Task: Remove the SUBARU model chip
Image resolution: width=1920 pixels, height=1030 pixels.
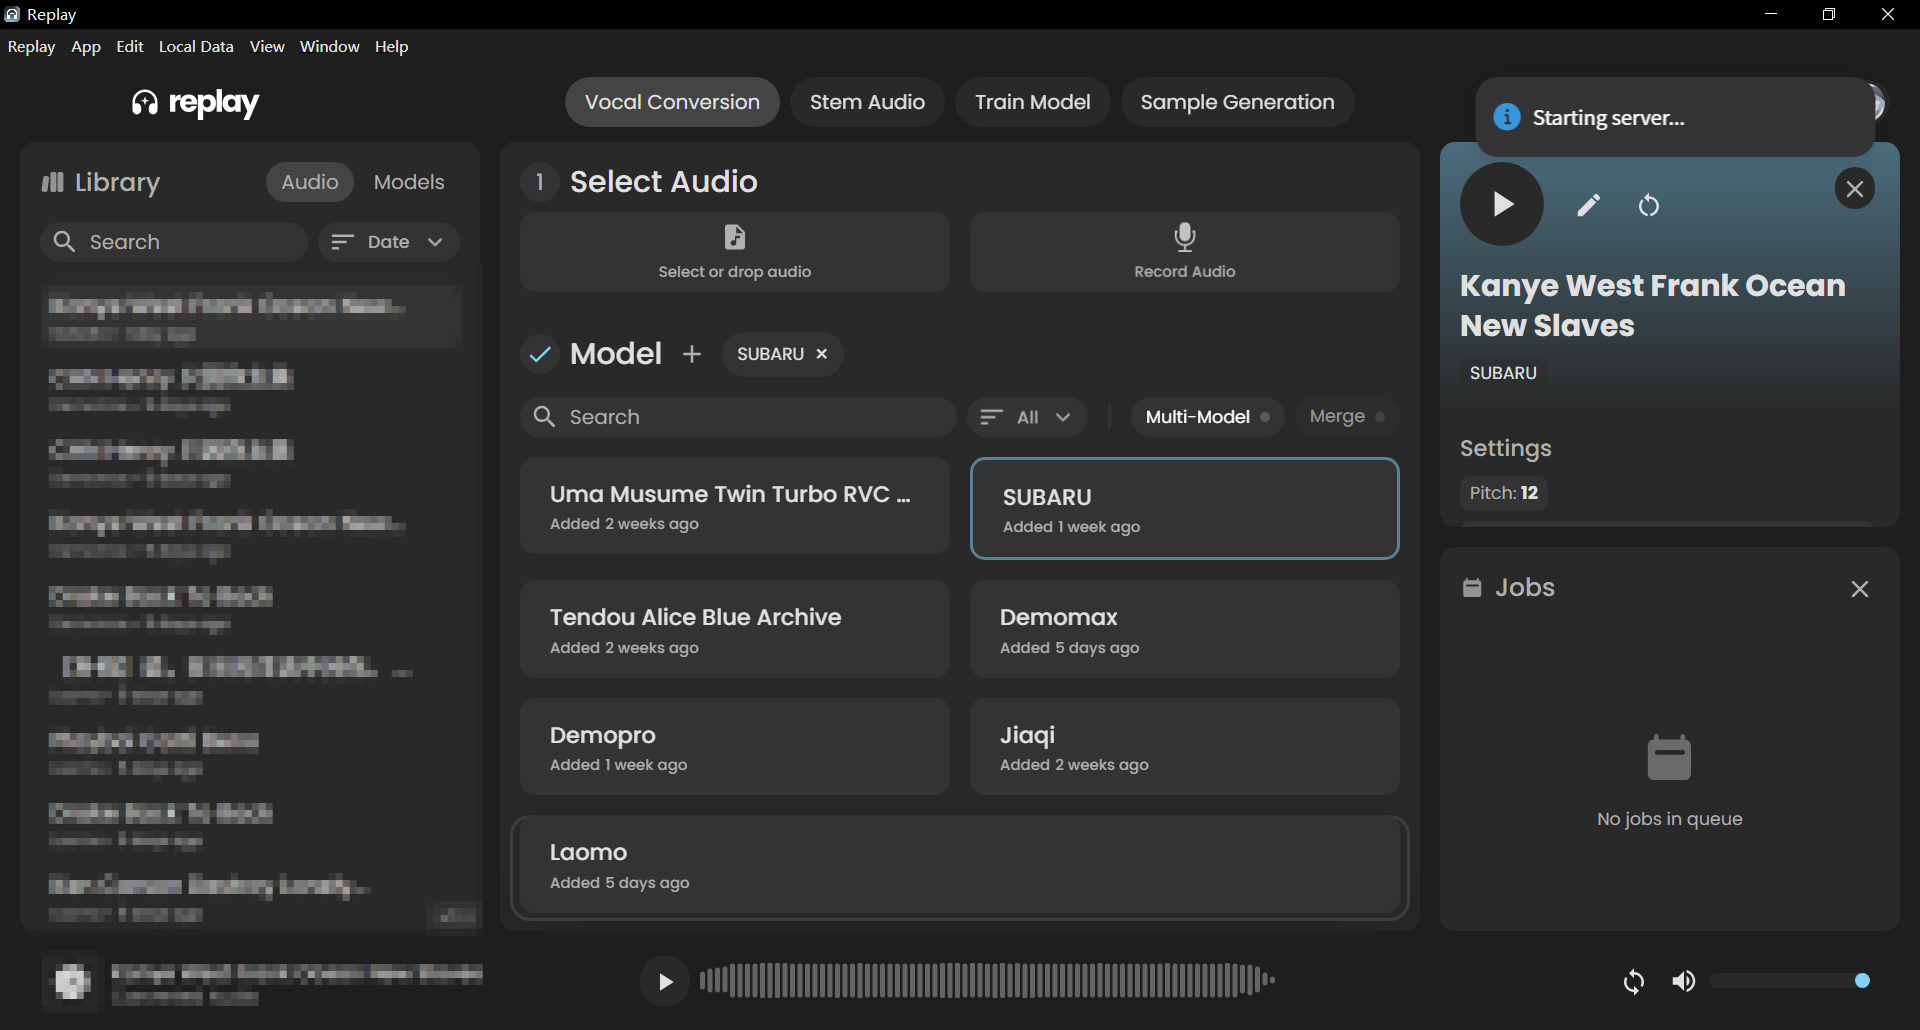Action: coord(822,354)
